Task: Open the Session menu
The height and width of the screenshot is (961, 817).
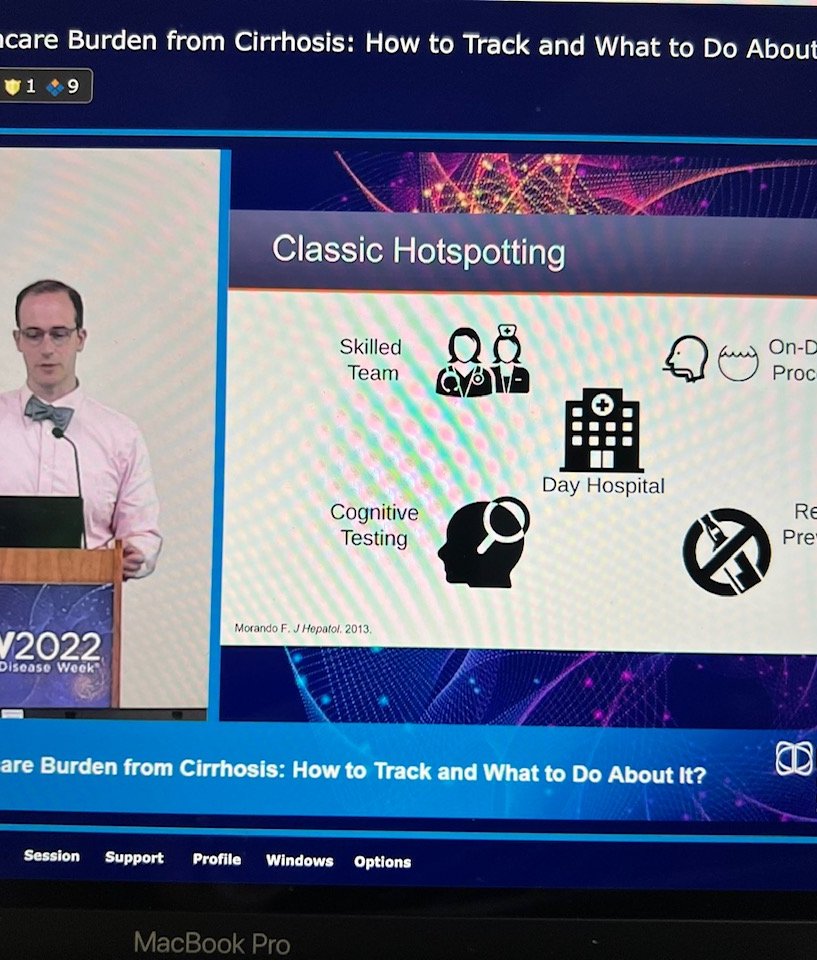Action: click(51, 856)
